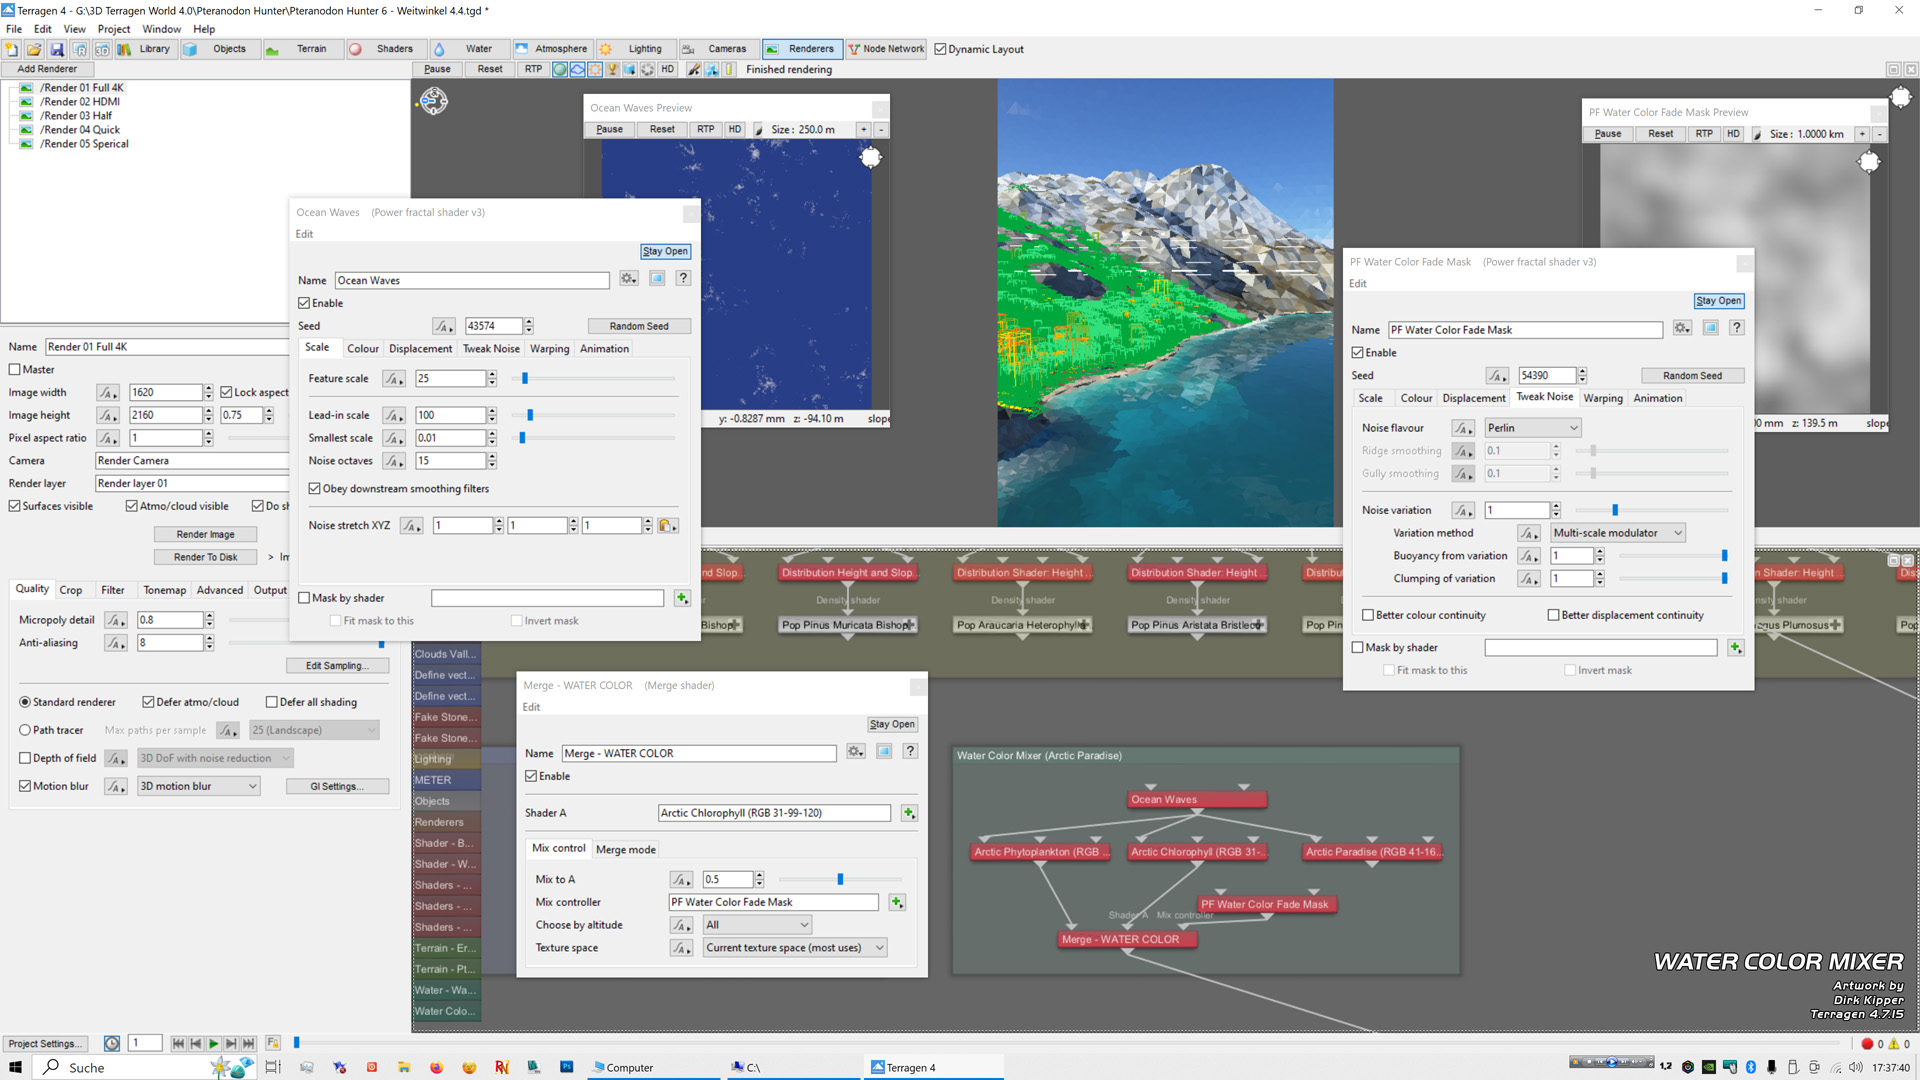
Task: Enable Mask by shader in PF Water Color Fade Mask
Action: (1357, 646)
